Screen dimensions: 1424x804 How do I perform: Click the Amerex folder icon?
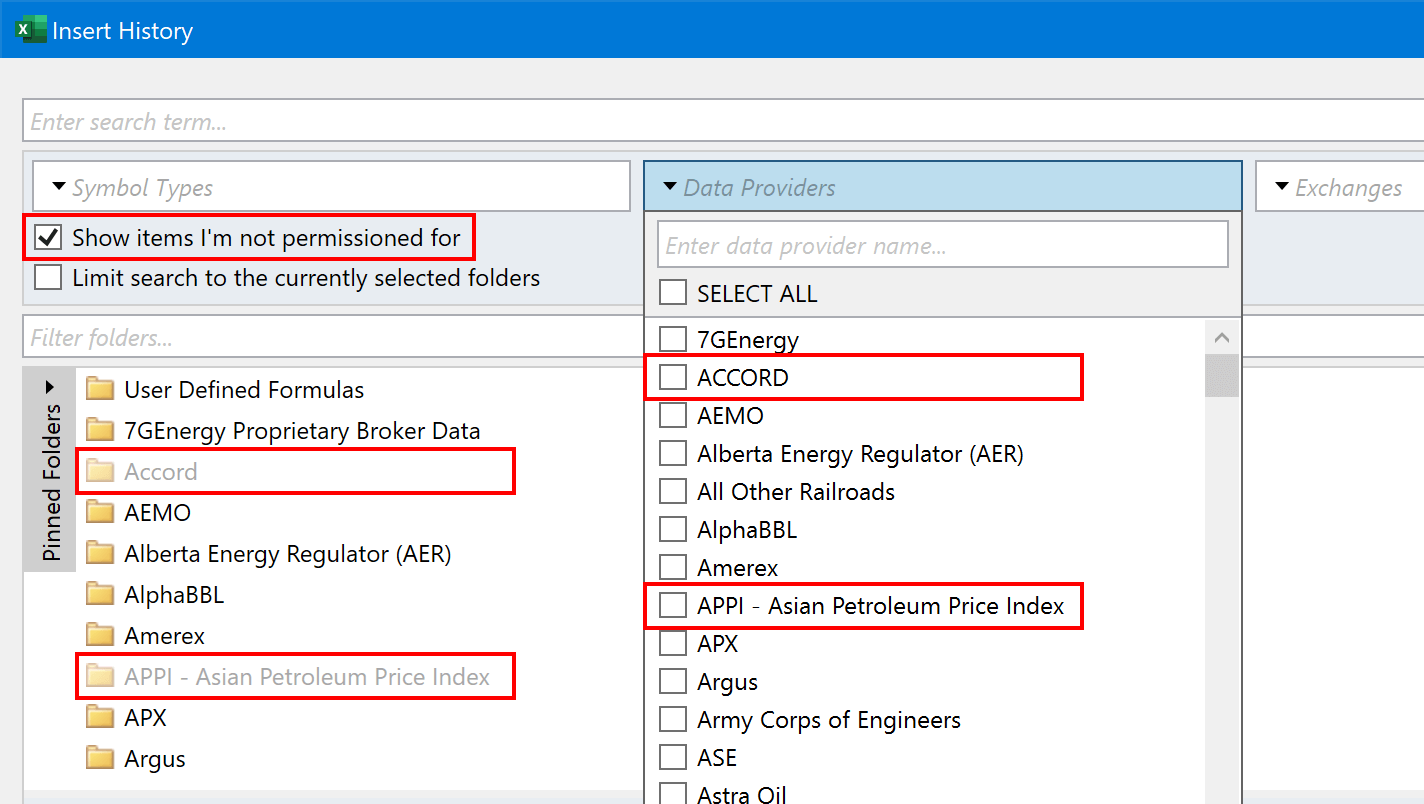pos(100,635)
